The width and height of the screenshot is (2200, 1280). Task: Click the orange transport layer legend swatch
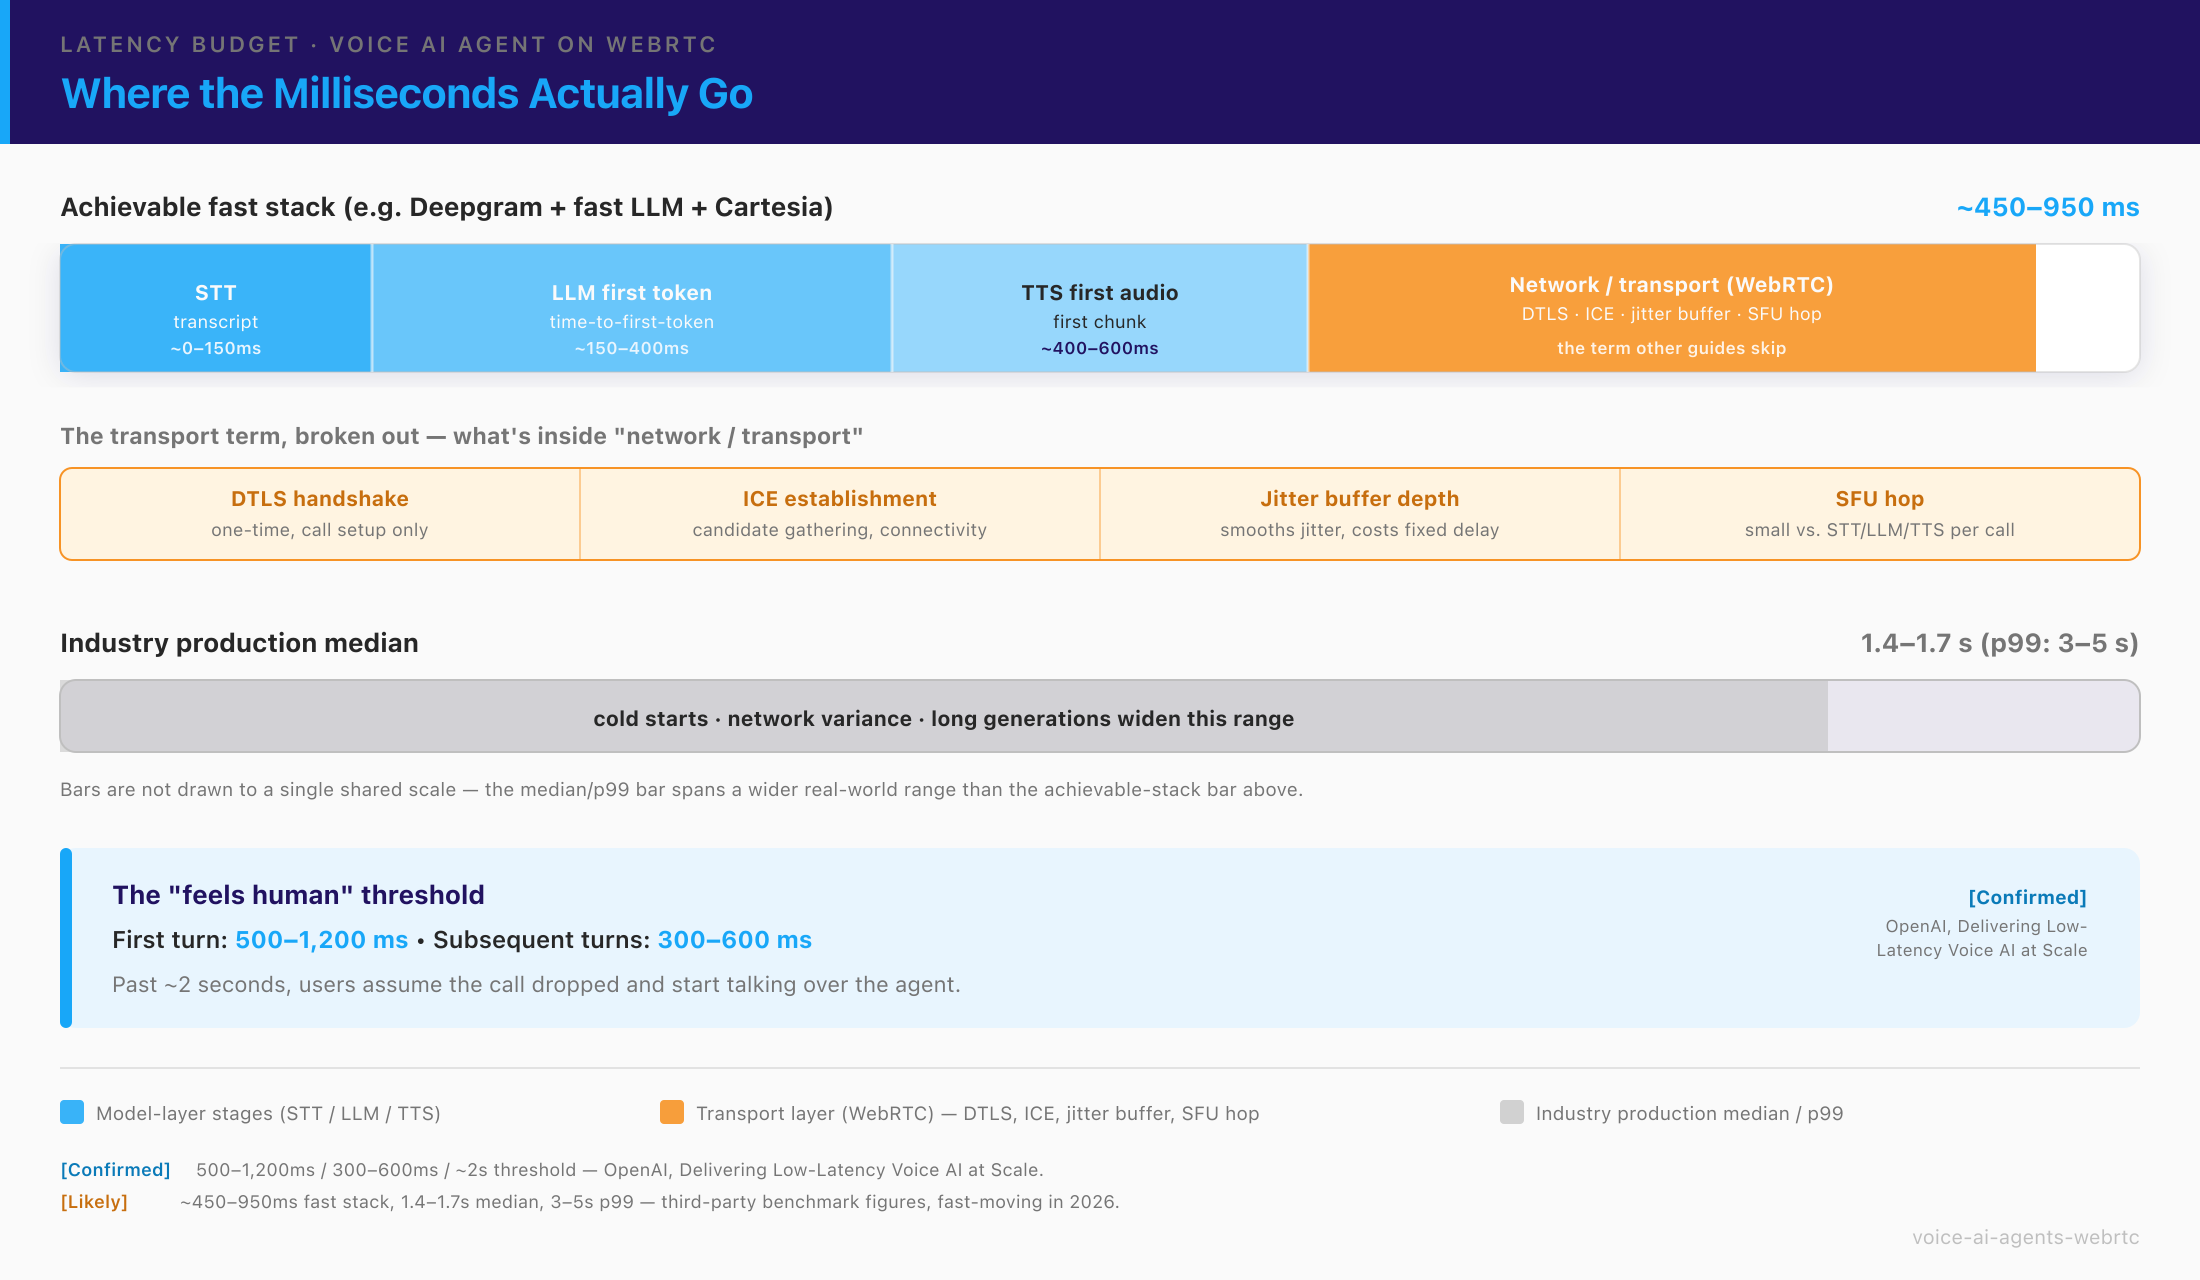672,1112
